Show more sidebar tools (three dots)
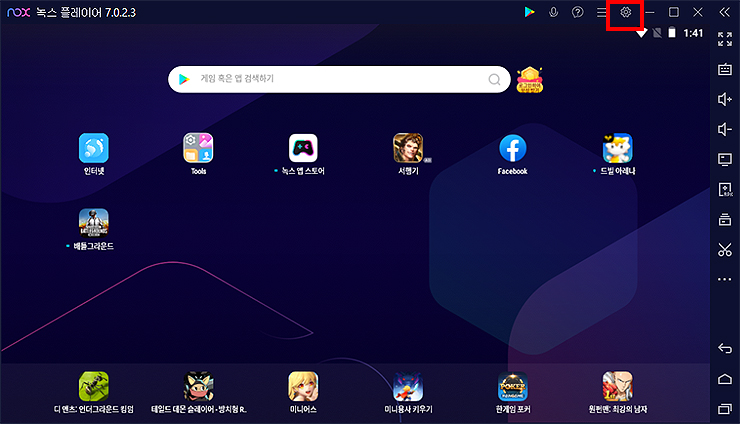The height and width of the screenshot is (424, 740). click(725, 279)
